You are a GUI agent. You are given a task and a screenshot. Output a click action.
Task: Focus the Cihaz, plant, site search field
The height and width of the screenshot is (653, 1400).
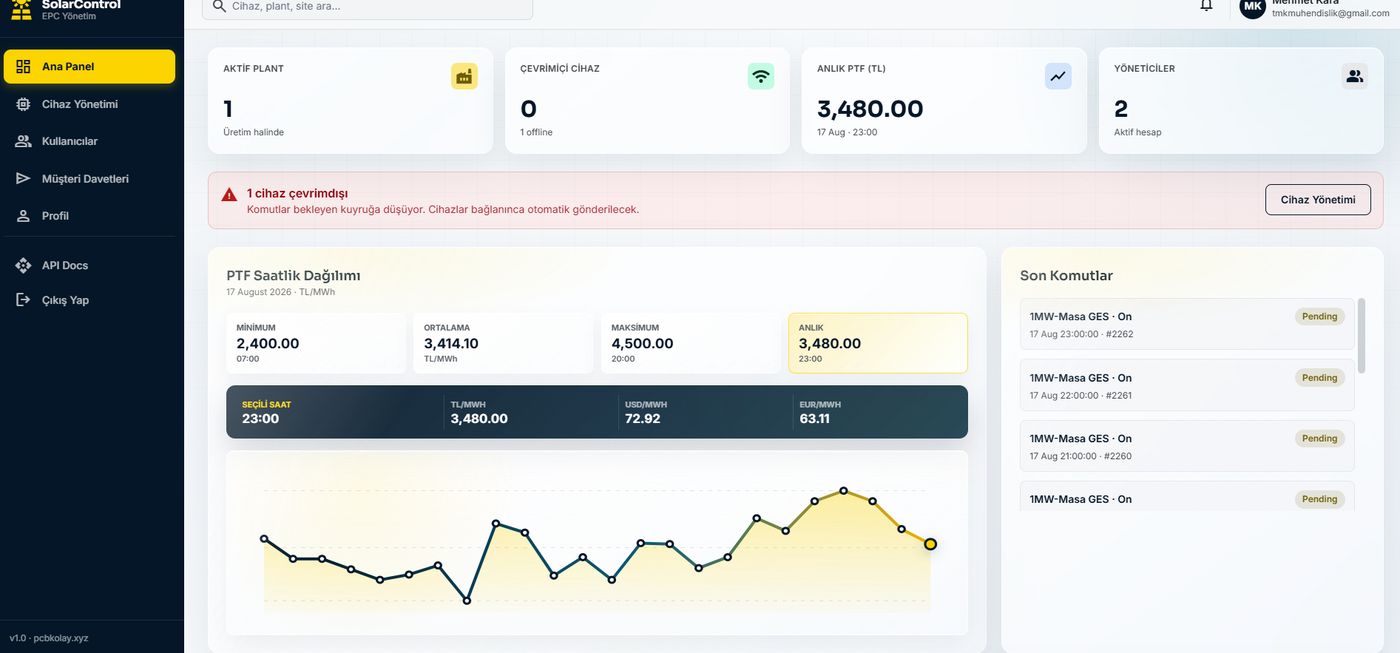tap(367, 6)
